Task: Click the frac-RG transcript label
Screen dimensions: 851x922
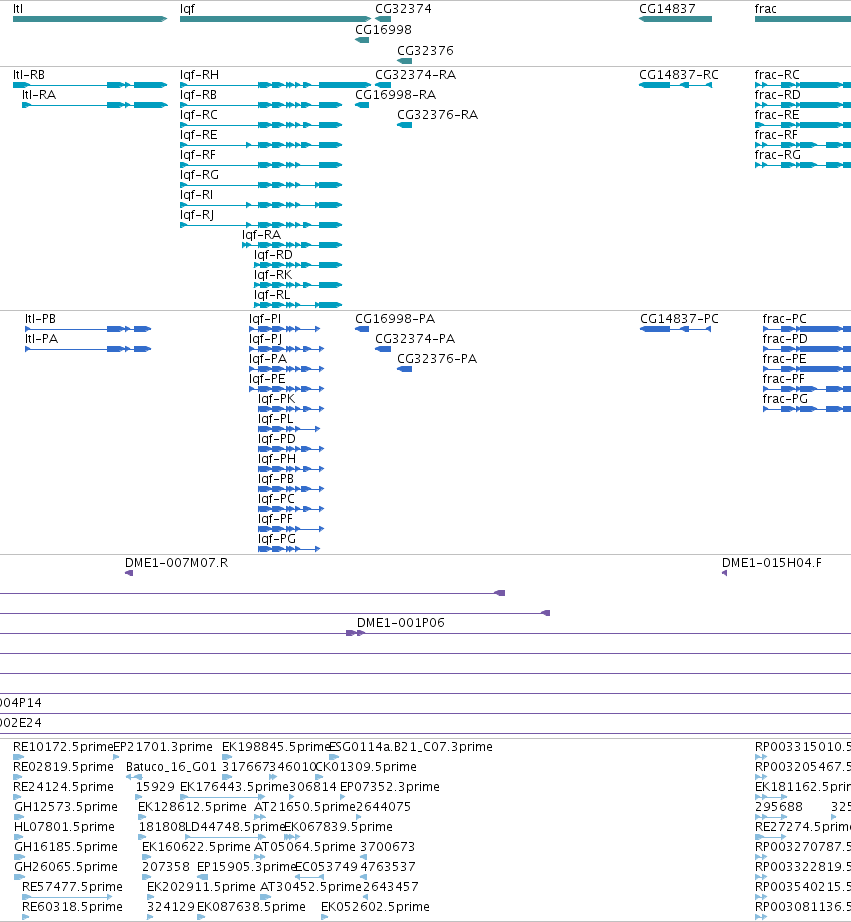Action: (778, 155)
